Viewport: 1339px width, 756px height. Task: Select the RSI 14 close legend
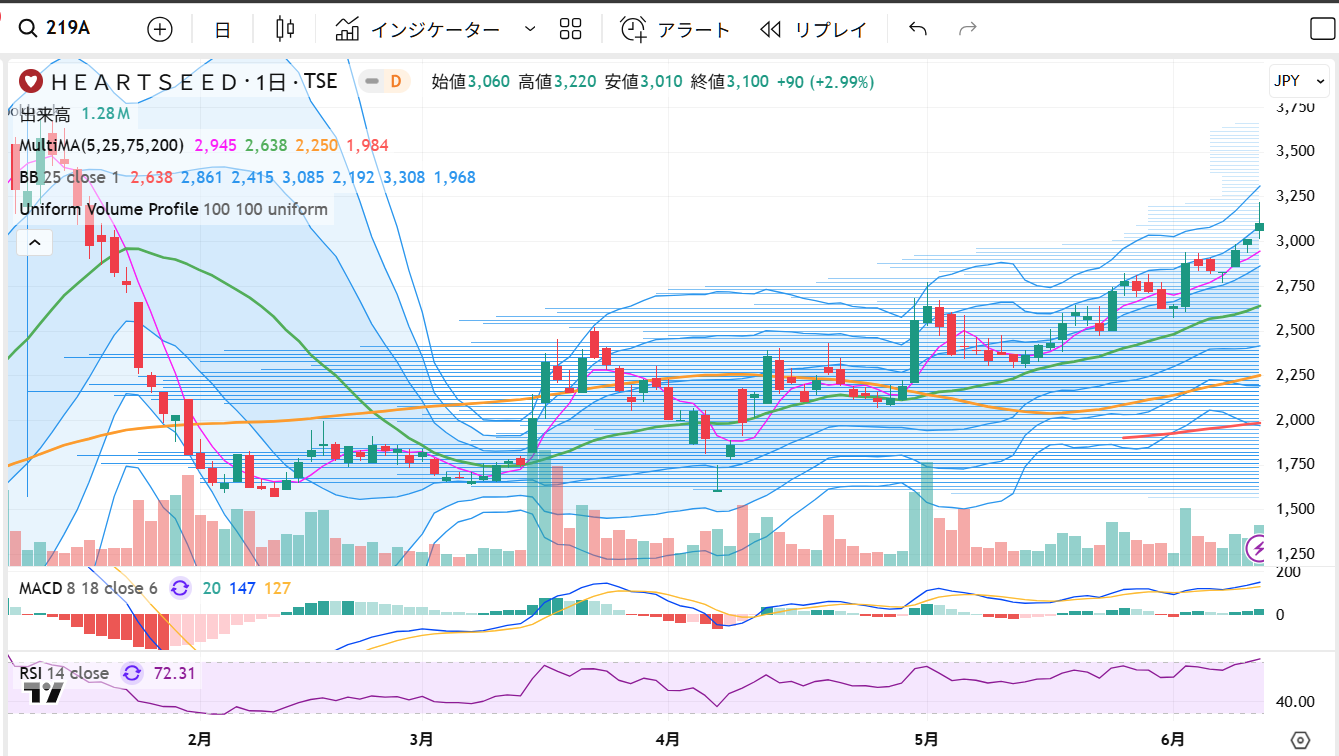pos(64,673)
